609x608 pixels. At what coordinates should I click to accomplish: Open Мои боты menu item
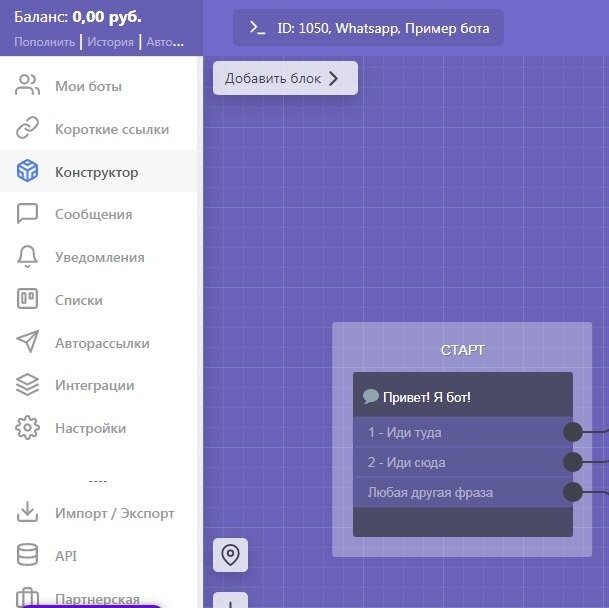click(99, 86)
